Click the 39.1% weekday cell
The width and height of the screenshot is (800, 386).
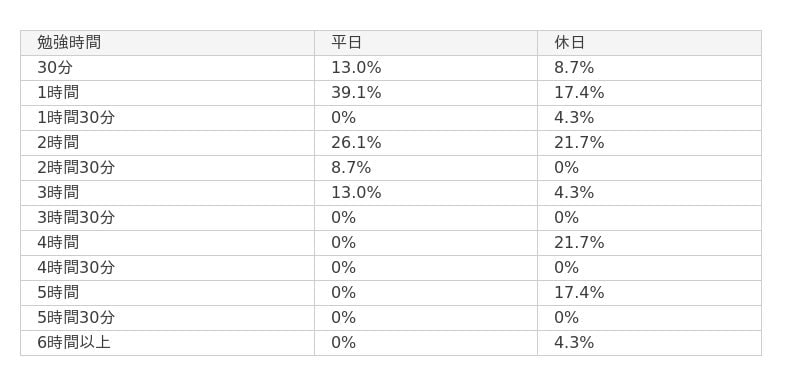356,93
